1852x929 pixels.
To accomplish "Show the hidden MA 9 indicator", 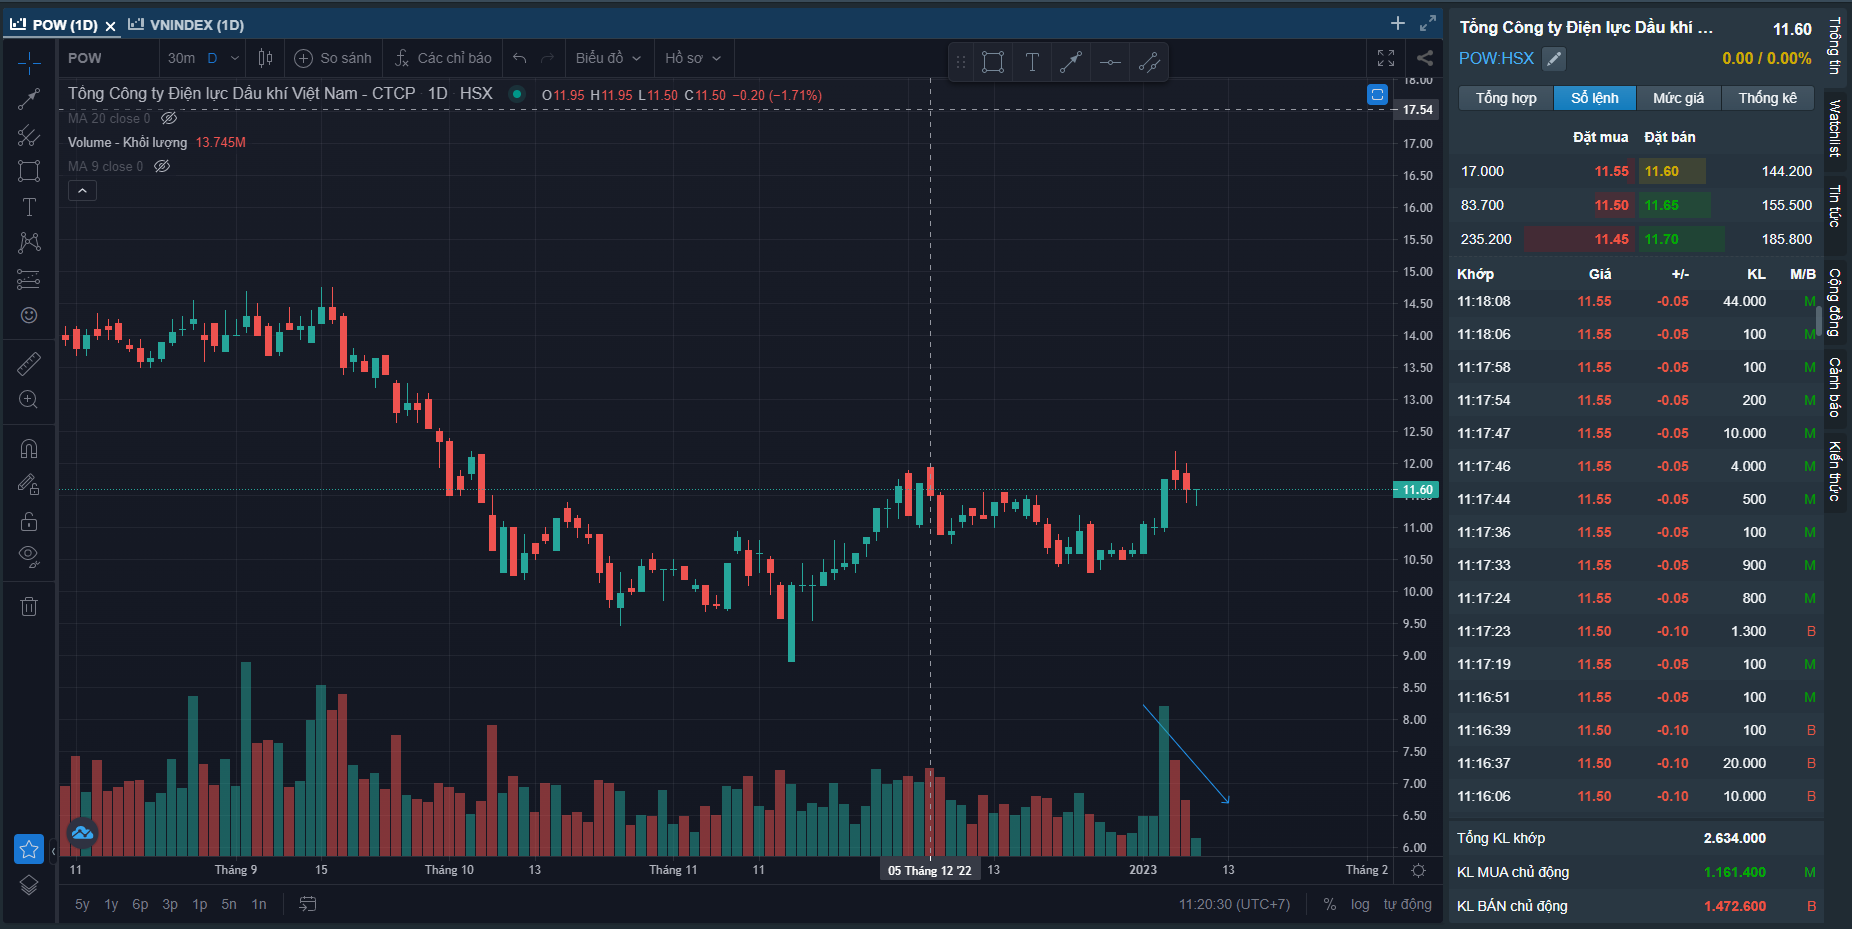I will pos(162,166).
